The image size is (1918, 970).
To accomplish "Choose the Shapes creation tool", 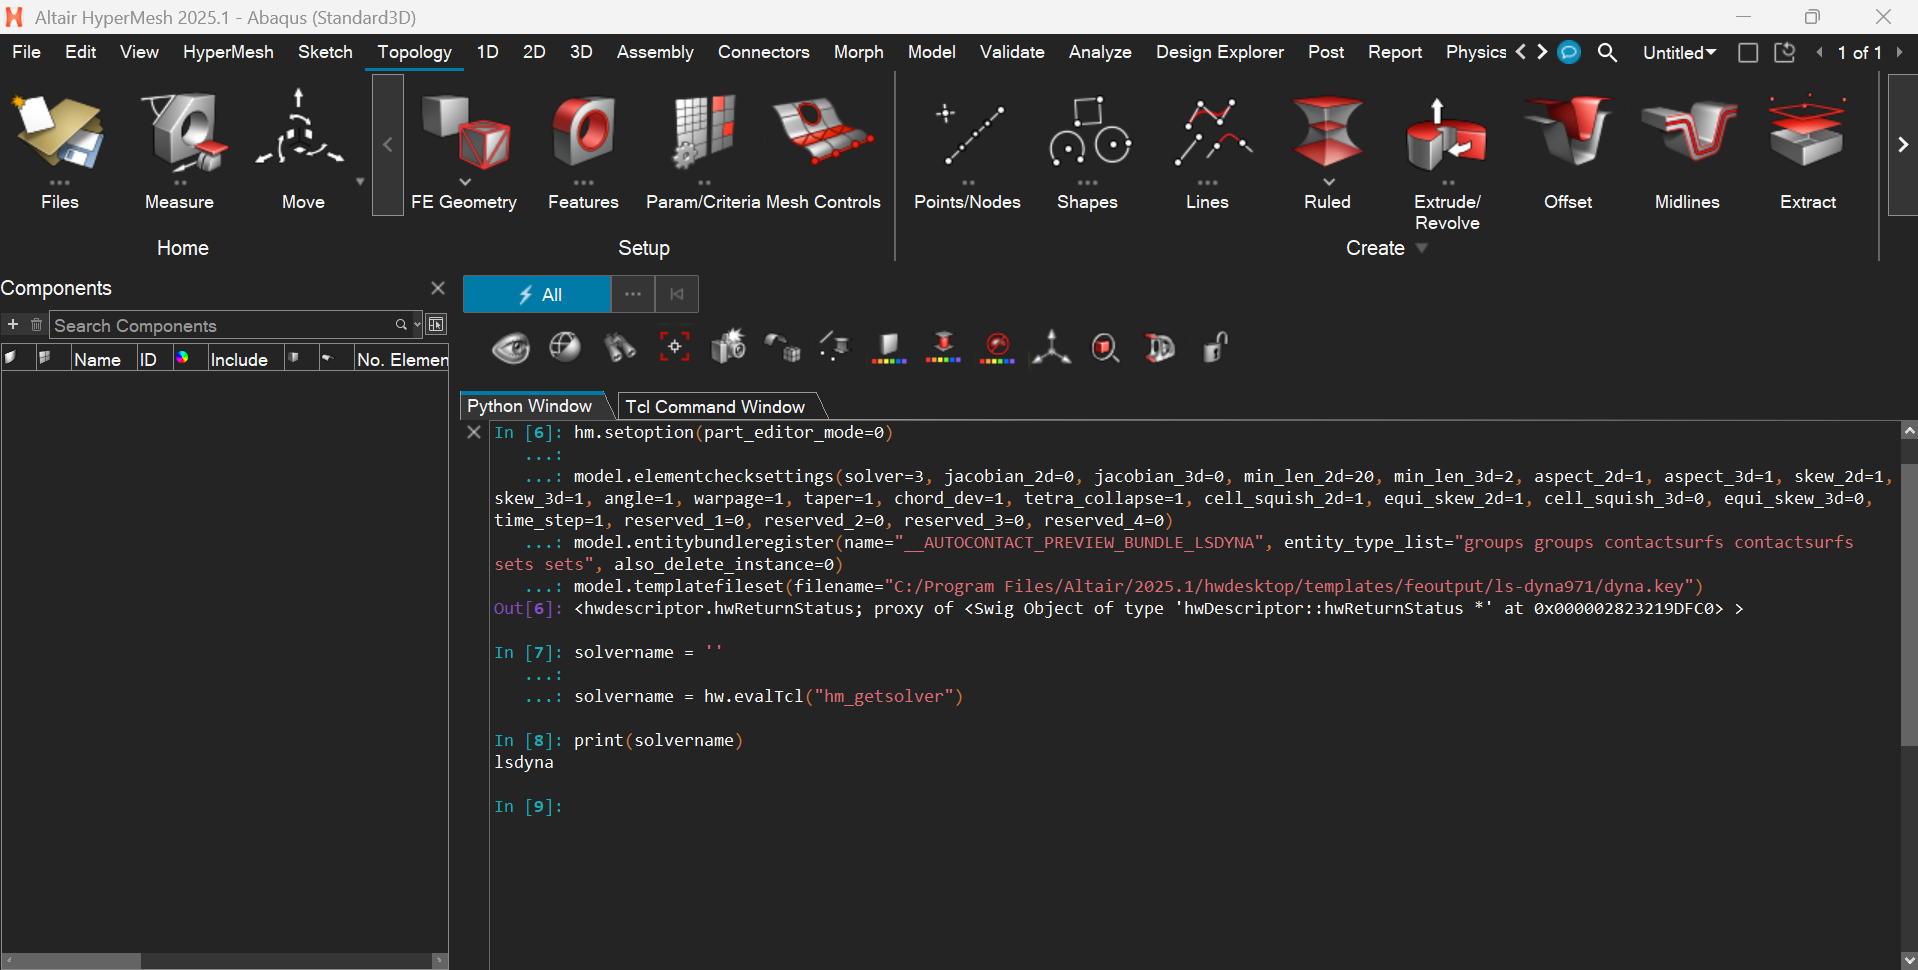I will pyautogui.click(x=1087, y=150).
